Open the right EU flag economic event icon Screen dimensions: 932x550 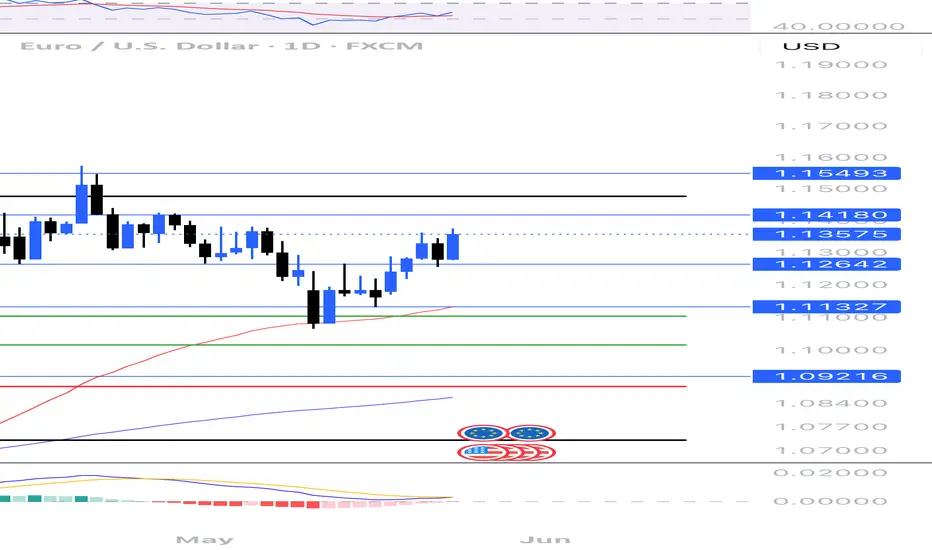click(531, 433)
